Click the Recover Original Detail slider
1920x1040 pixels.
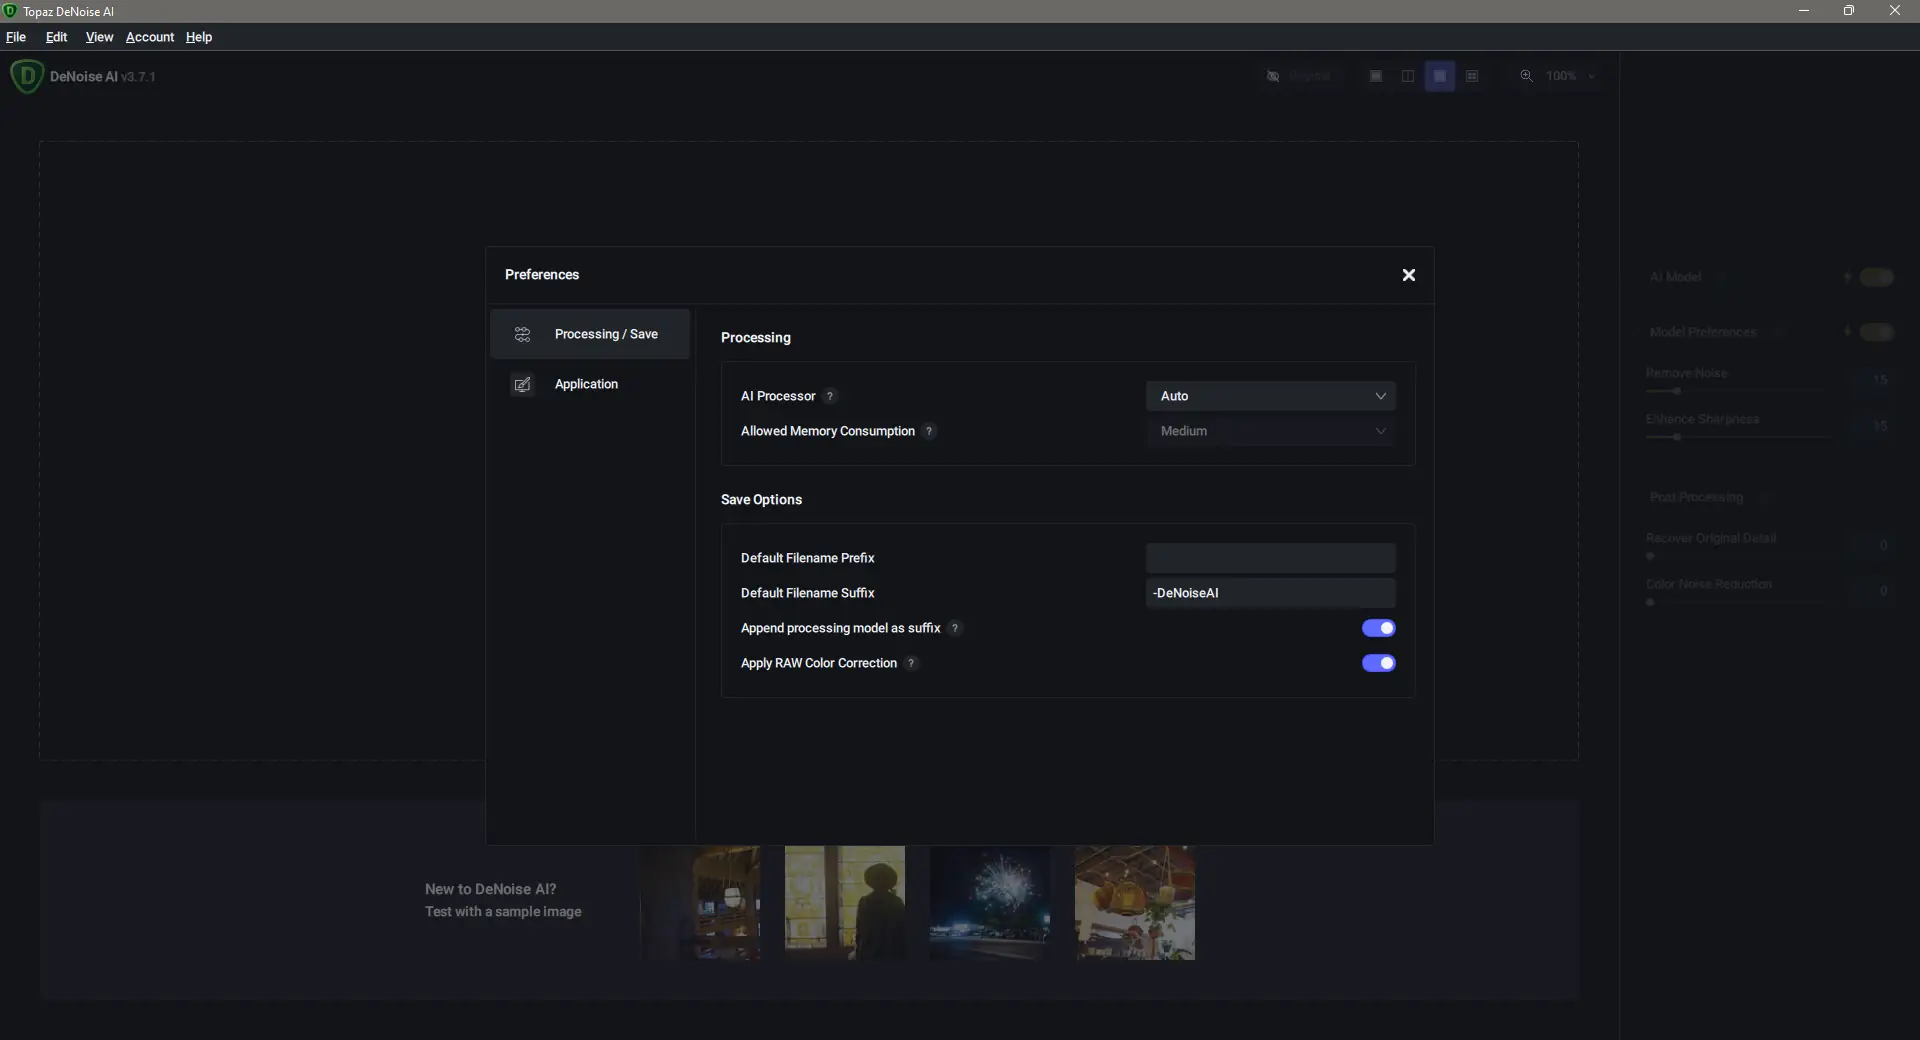point(1740,556)
